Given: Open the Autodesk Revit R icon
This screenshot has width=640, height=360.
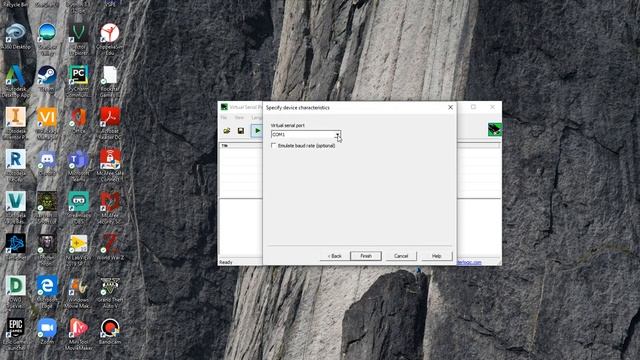Looking at the screenshot, I should point(16,166).
